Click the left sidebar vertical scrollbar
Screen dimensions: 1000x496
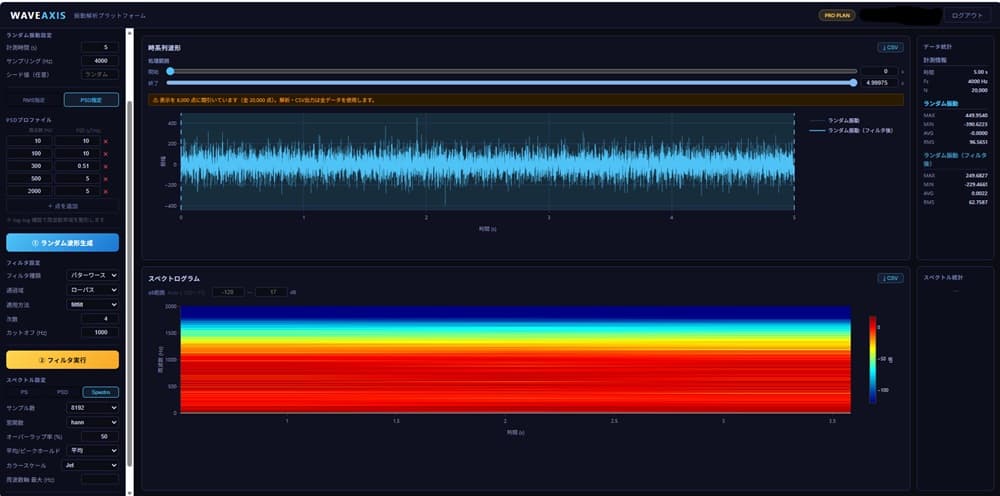(130, 284)
